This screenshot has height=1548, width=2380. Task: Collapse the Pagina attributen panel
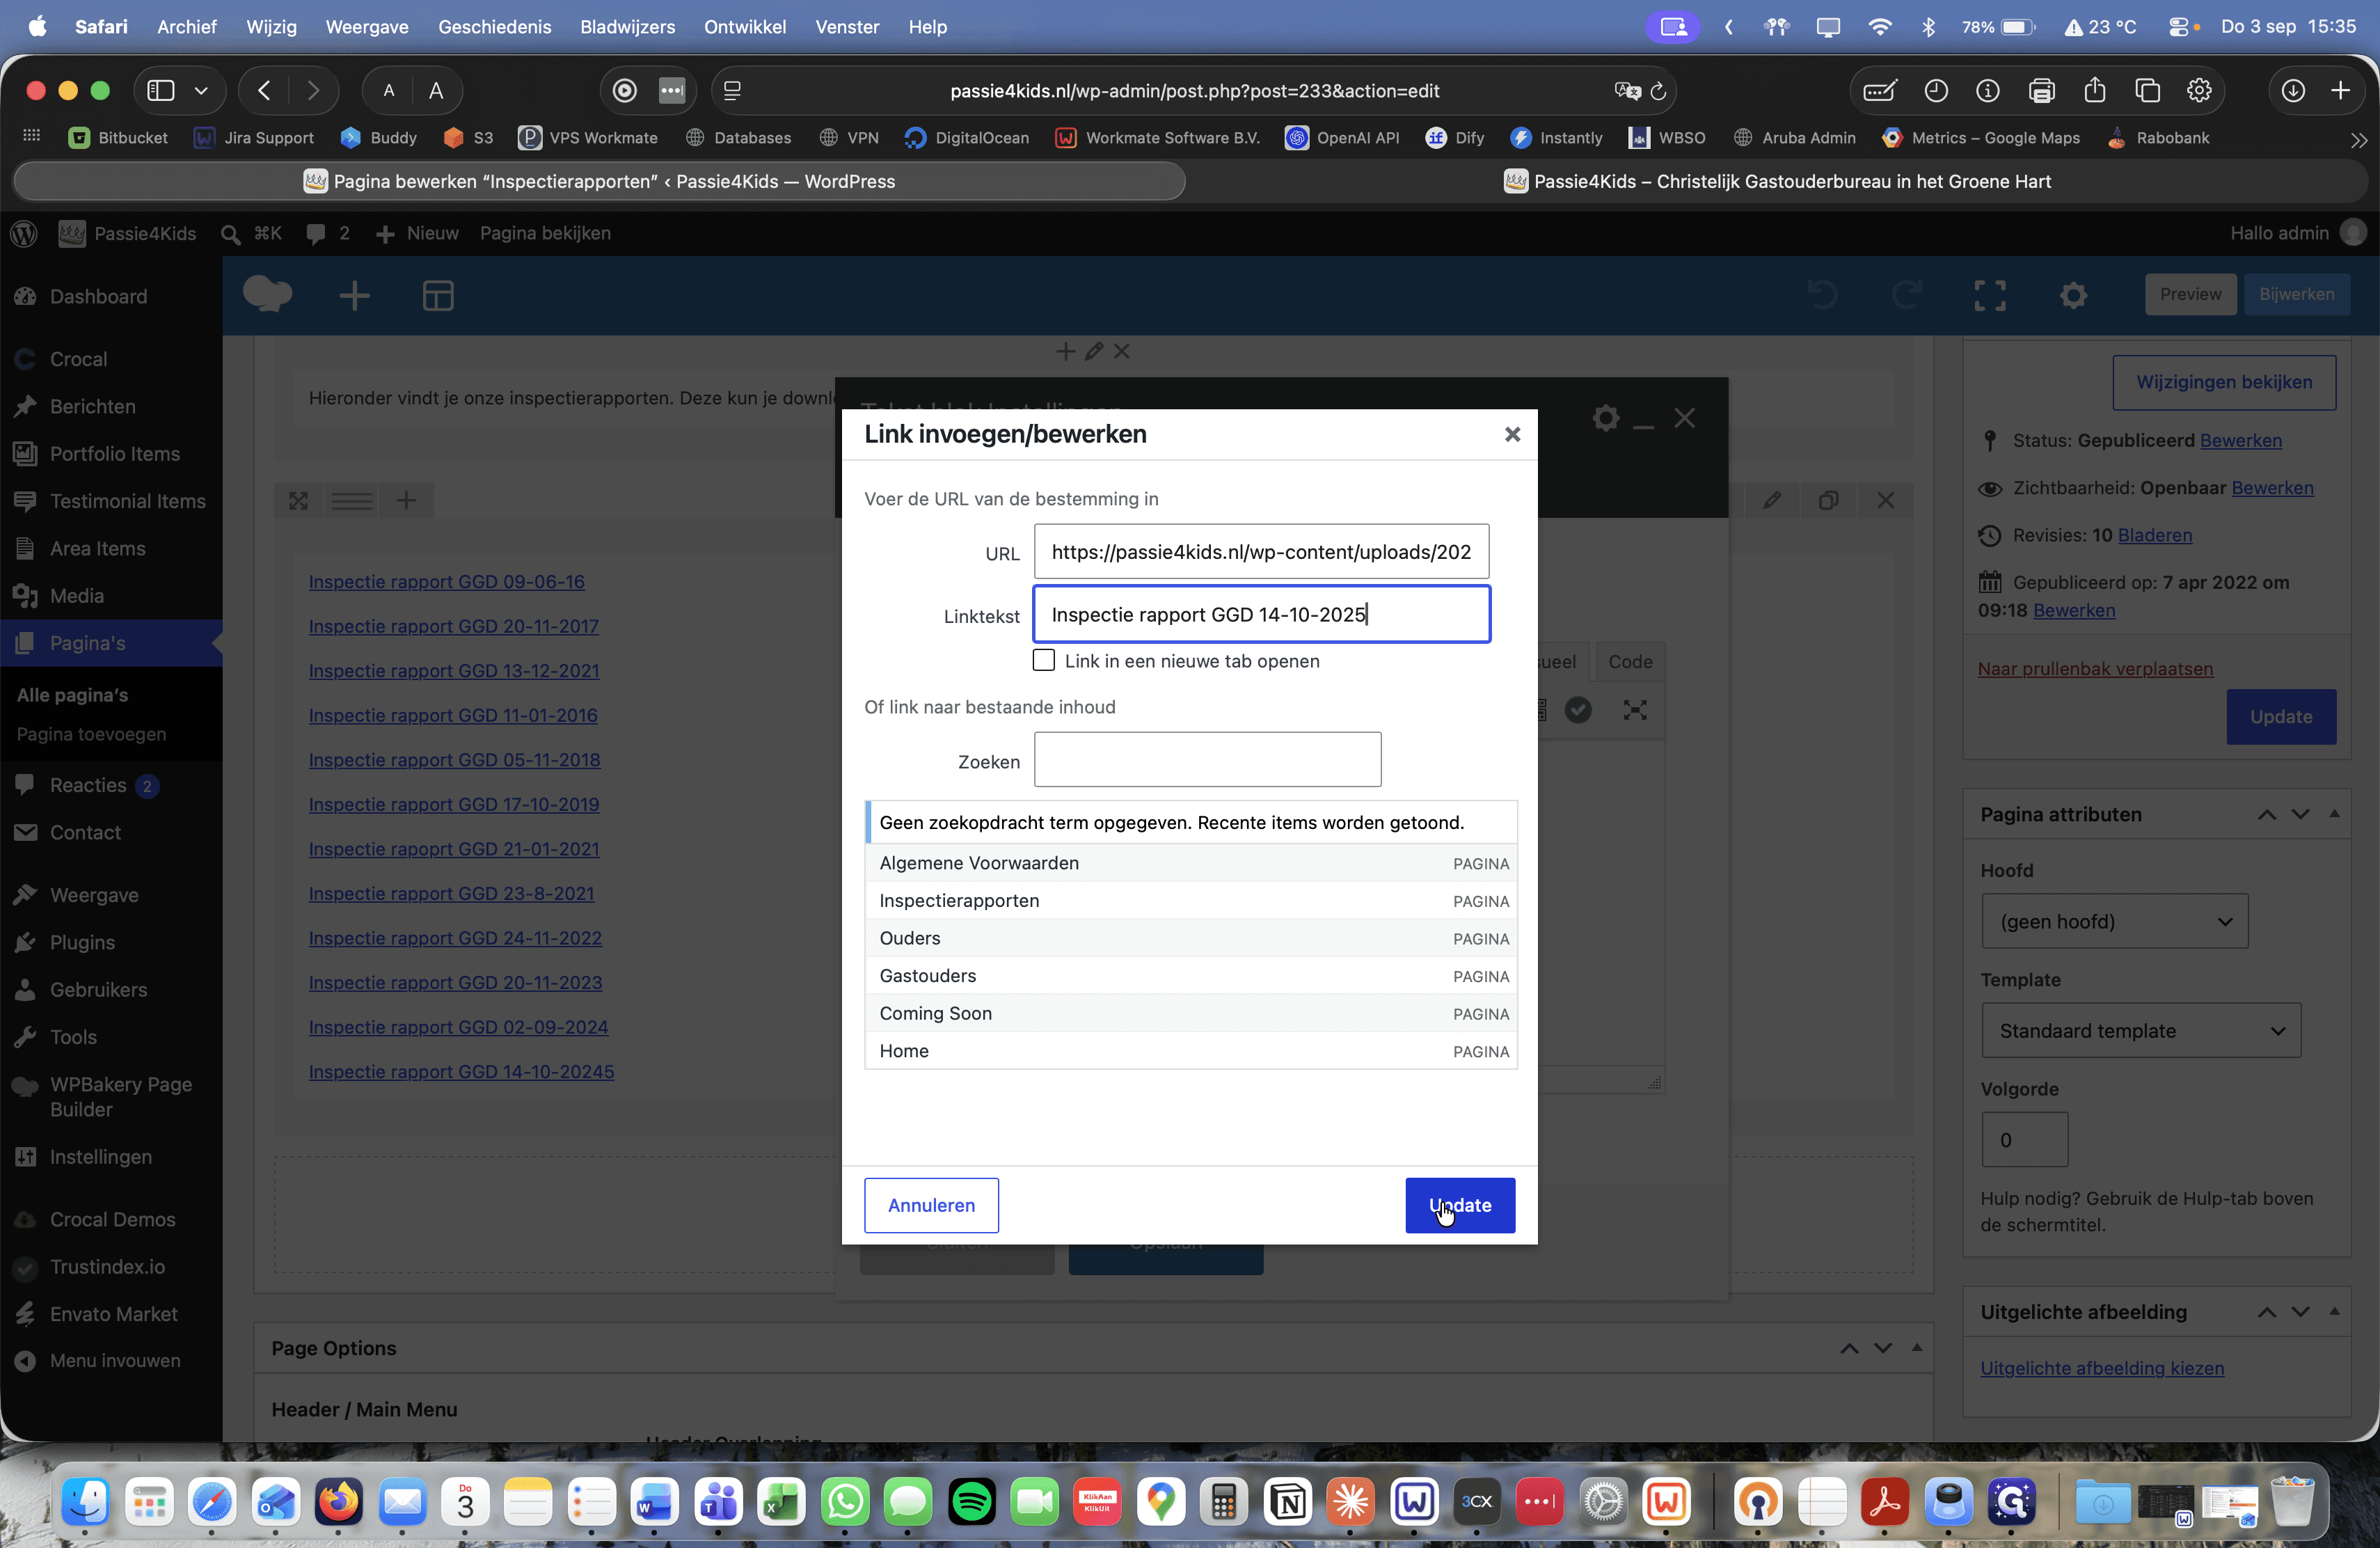[x=2334, y=814]
